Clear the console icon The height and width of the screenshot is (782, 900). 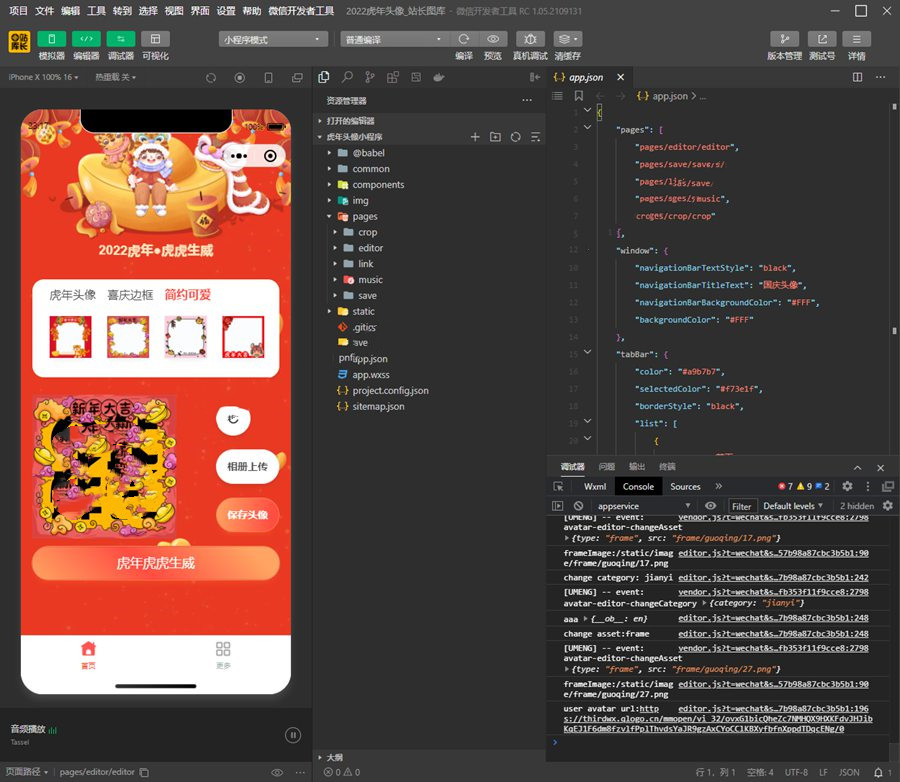579,506
